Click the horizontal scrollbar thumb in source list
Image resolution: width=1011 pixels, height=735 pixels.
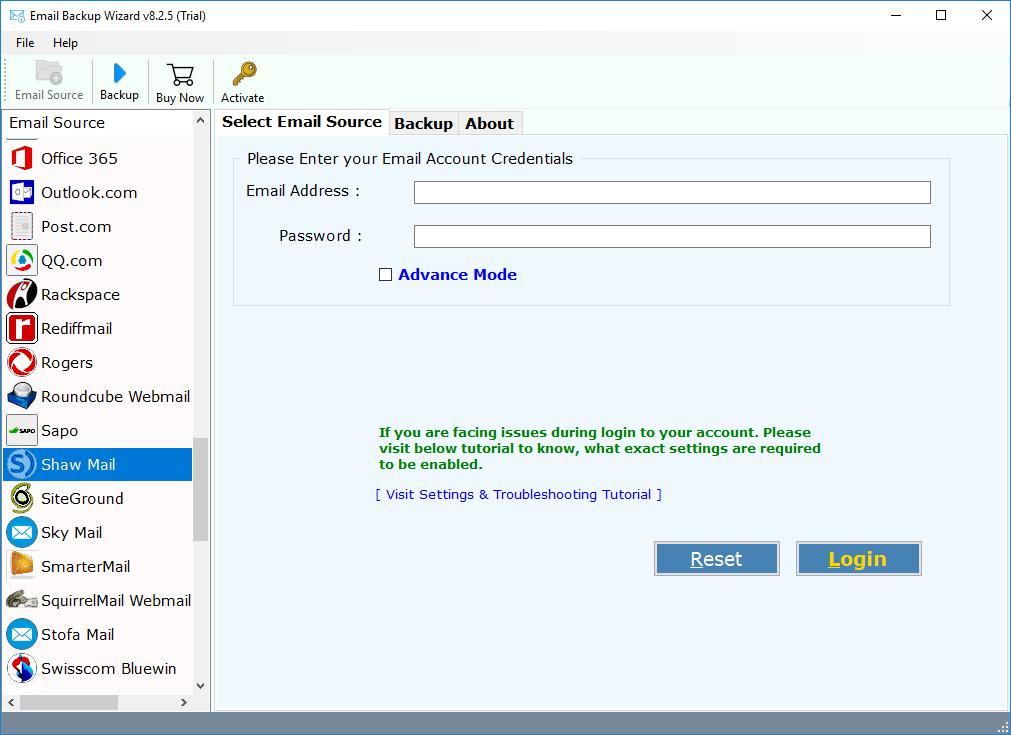click(69, 702)
